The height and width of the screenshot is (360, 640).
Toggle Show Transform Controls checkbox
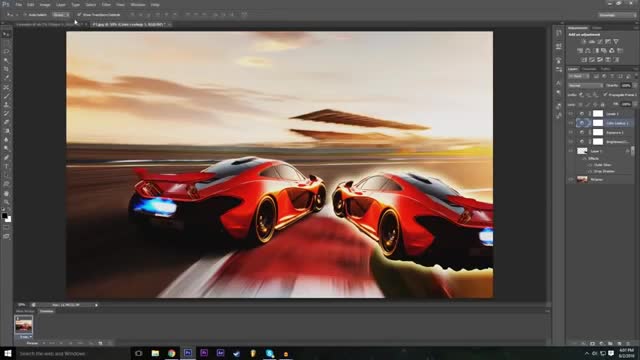79,15
